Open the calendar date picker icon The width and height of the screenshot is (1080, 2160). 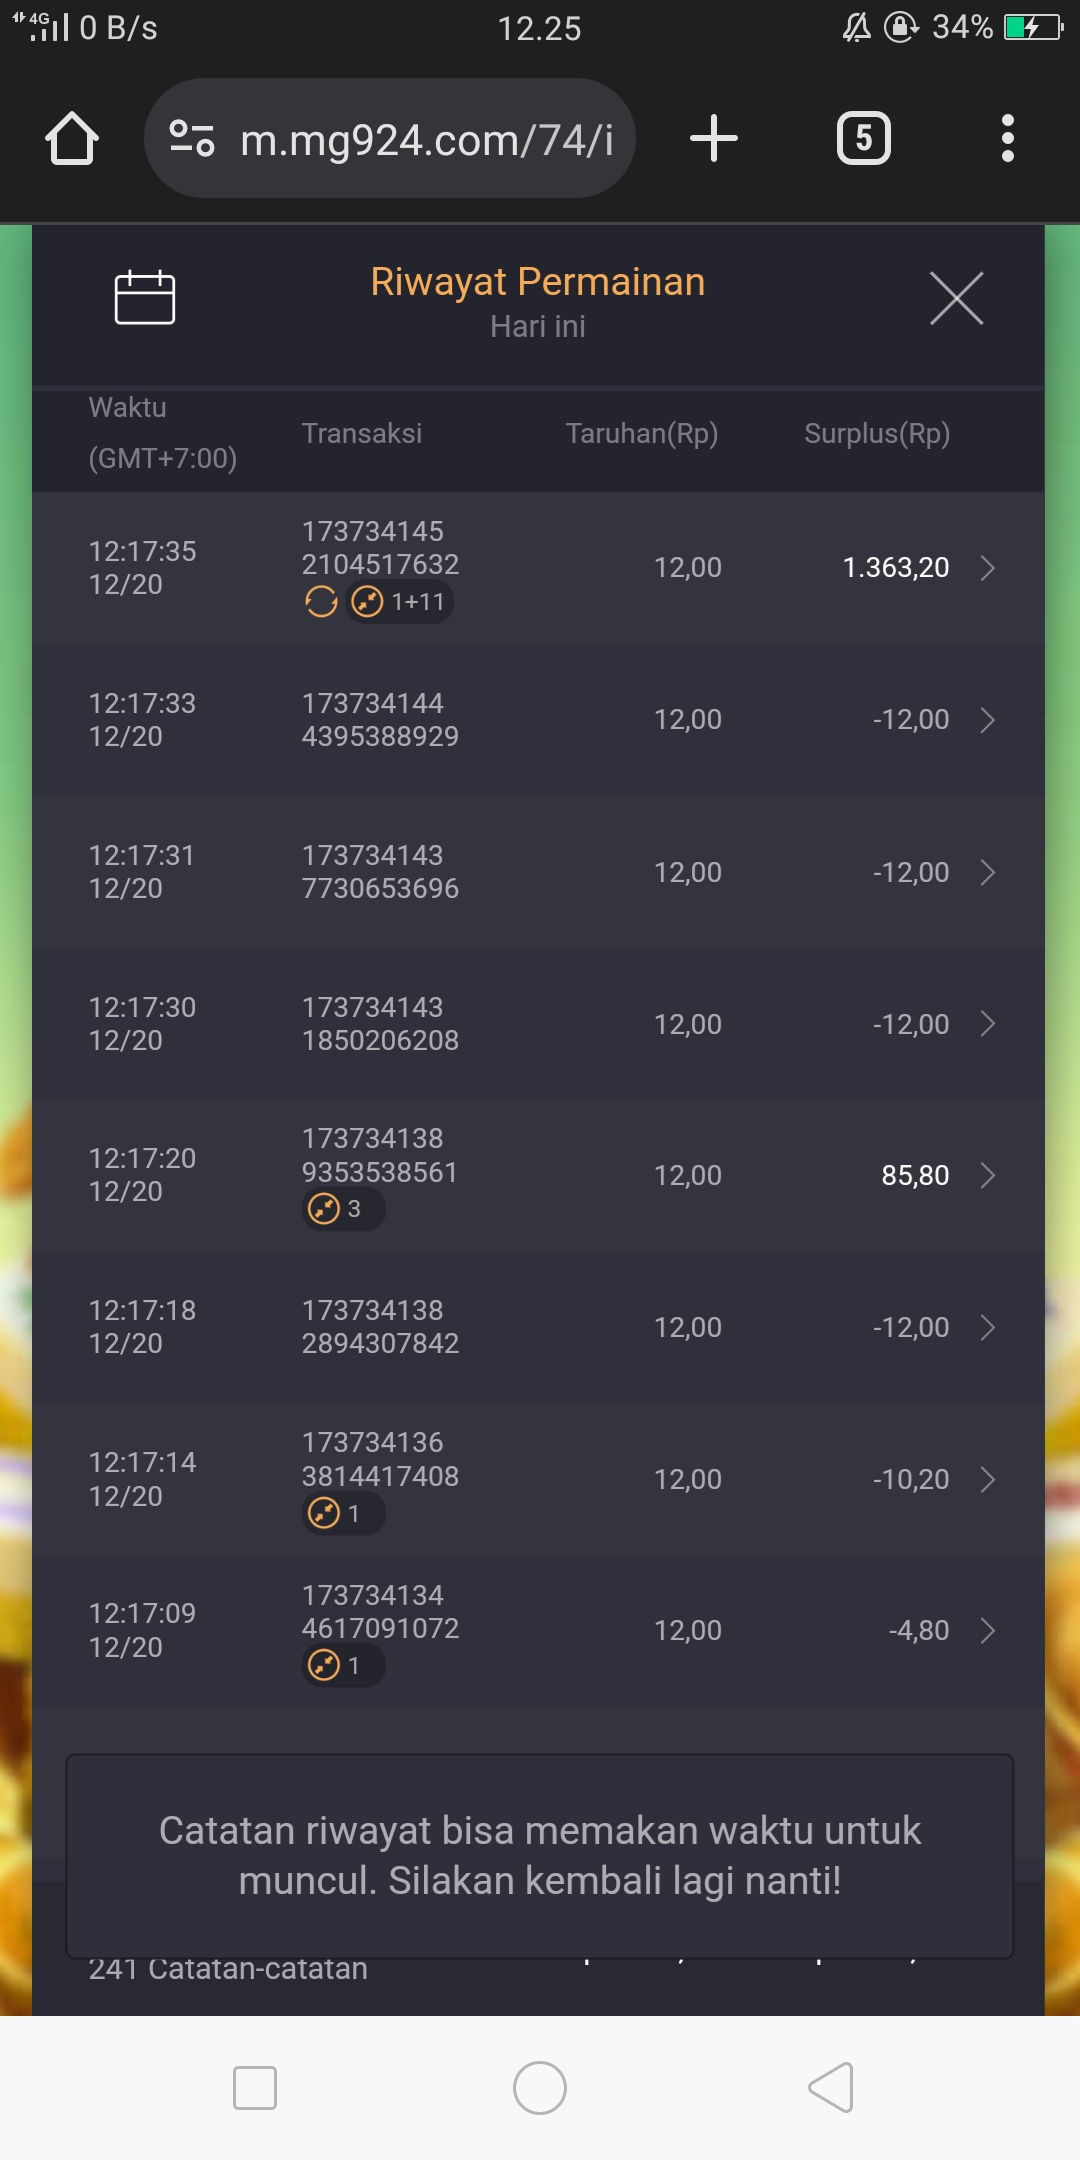tap(145, 298)
